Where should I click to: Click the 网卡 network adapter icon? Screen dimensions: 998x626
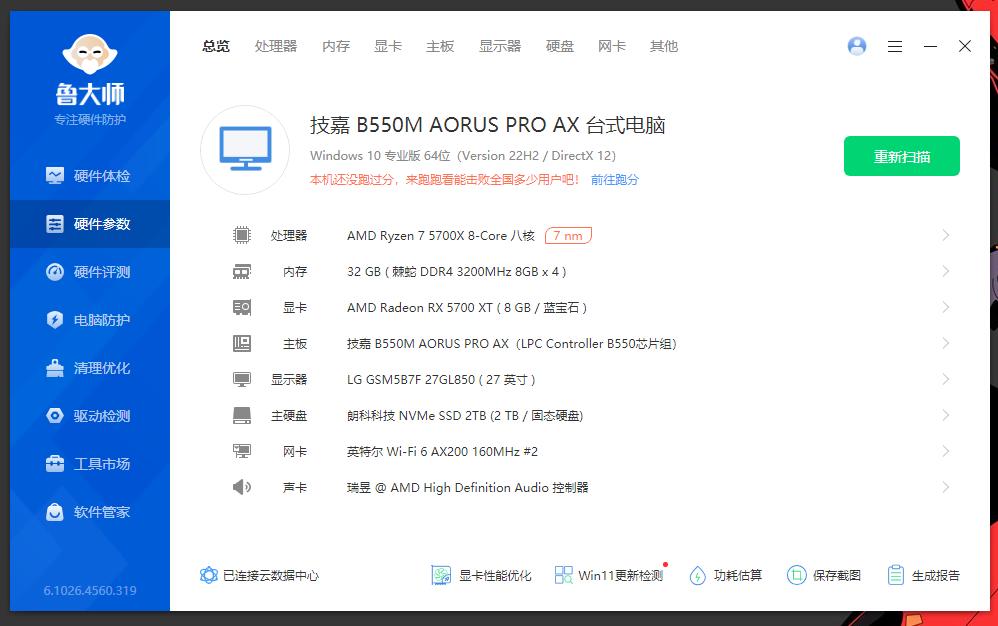[x=242, y=452]
